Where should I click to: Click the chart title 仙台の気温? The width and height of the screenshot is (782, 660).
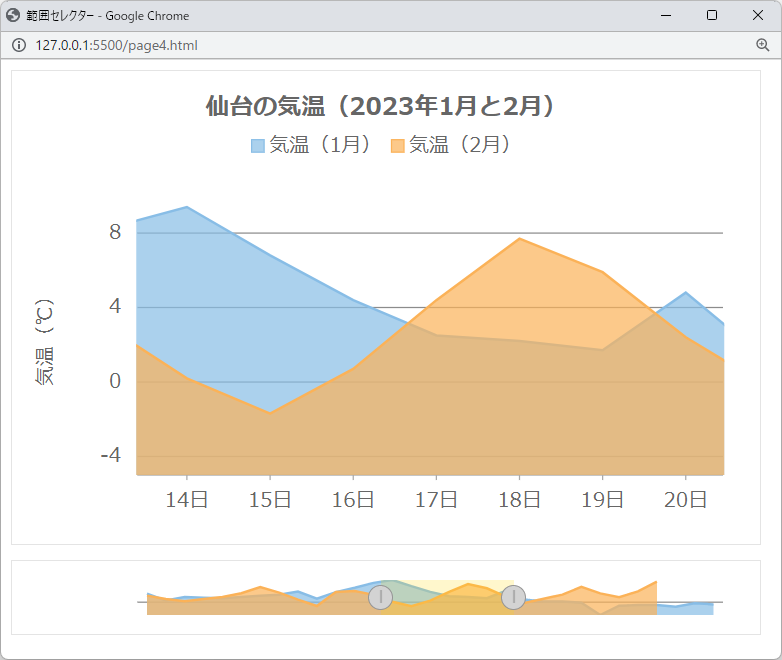(380, 106)
